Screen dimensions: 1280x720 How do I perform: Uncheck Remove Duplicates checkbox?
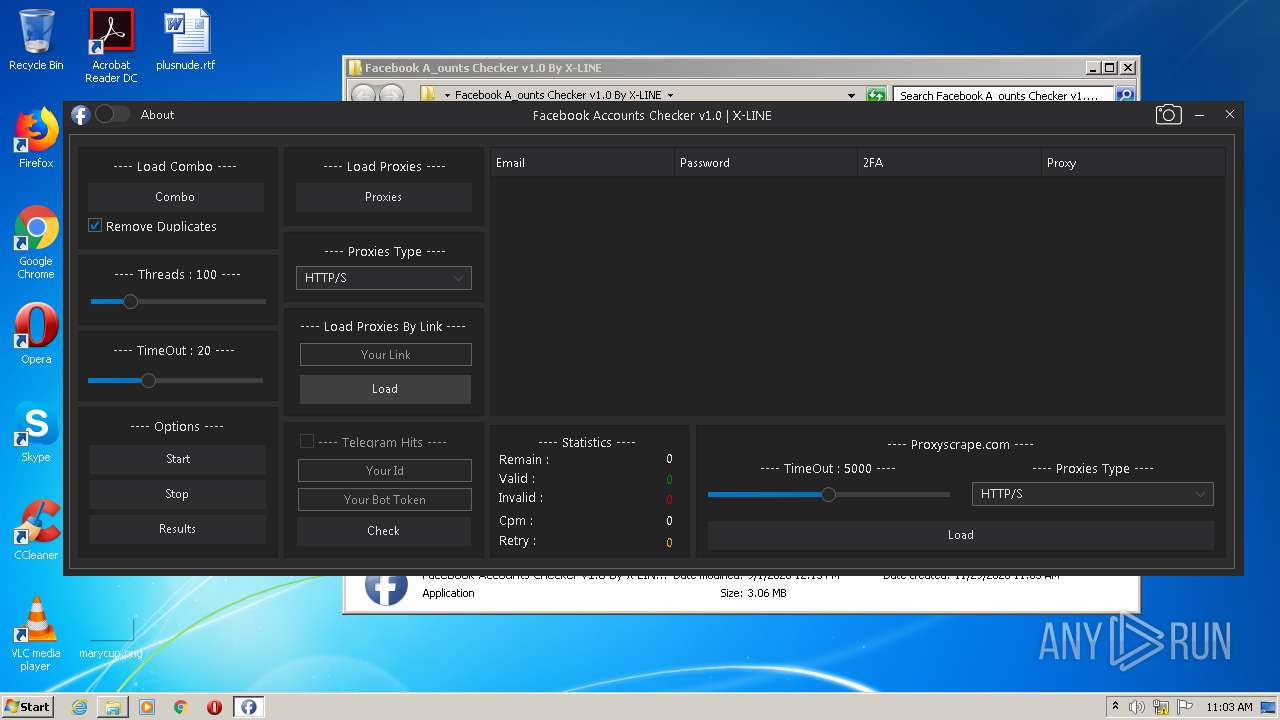(95, 226)
